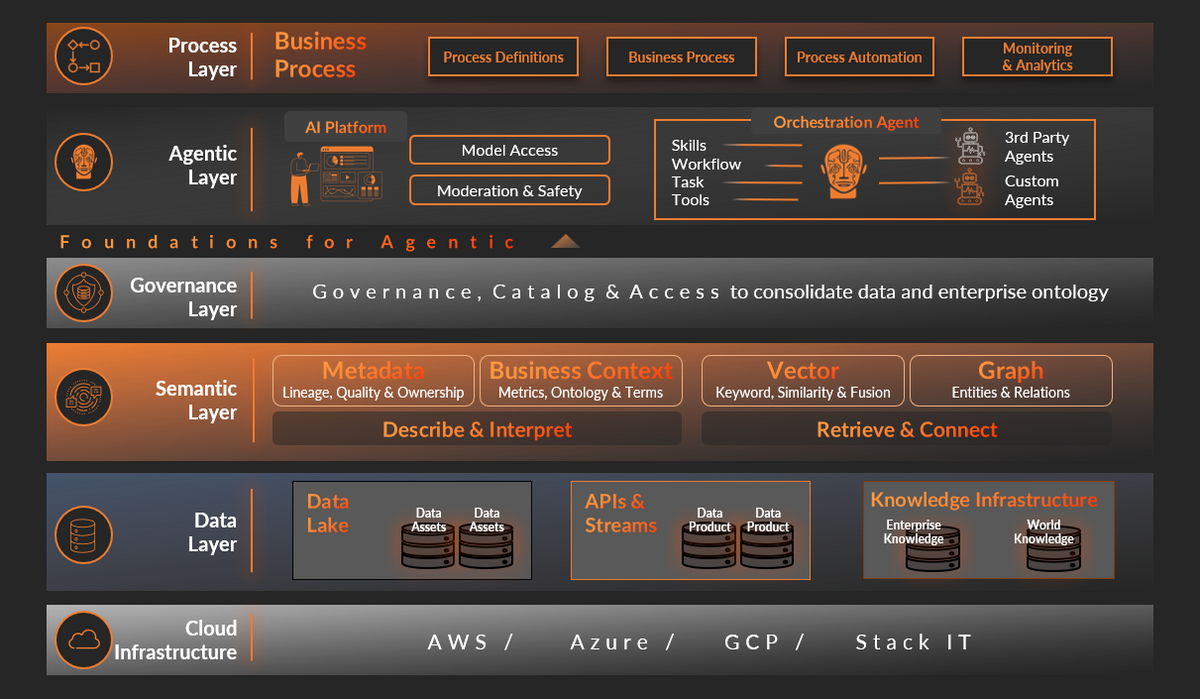
Task: Select the 3rd Party Agents robot icon
Action: coord(970,146)
